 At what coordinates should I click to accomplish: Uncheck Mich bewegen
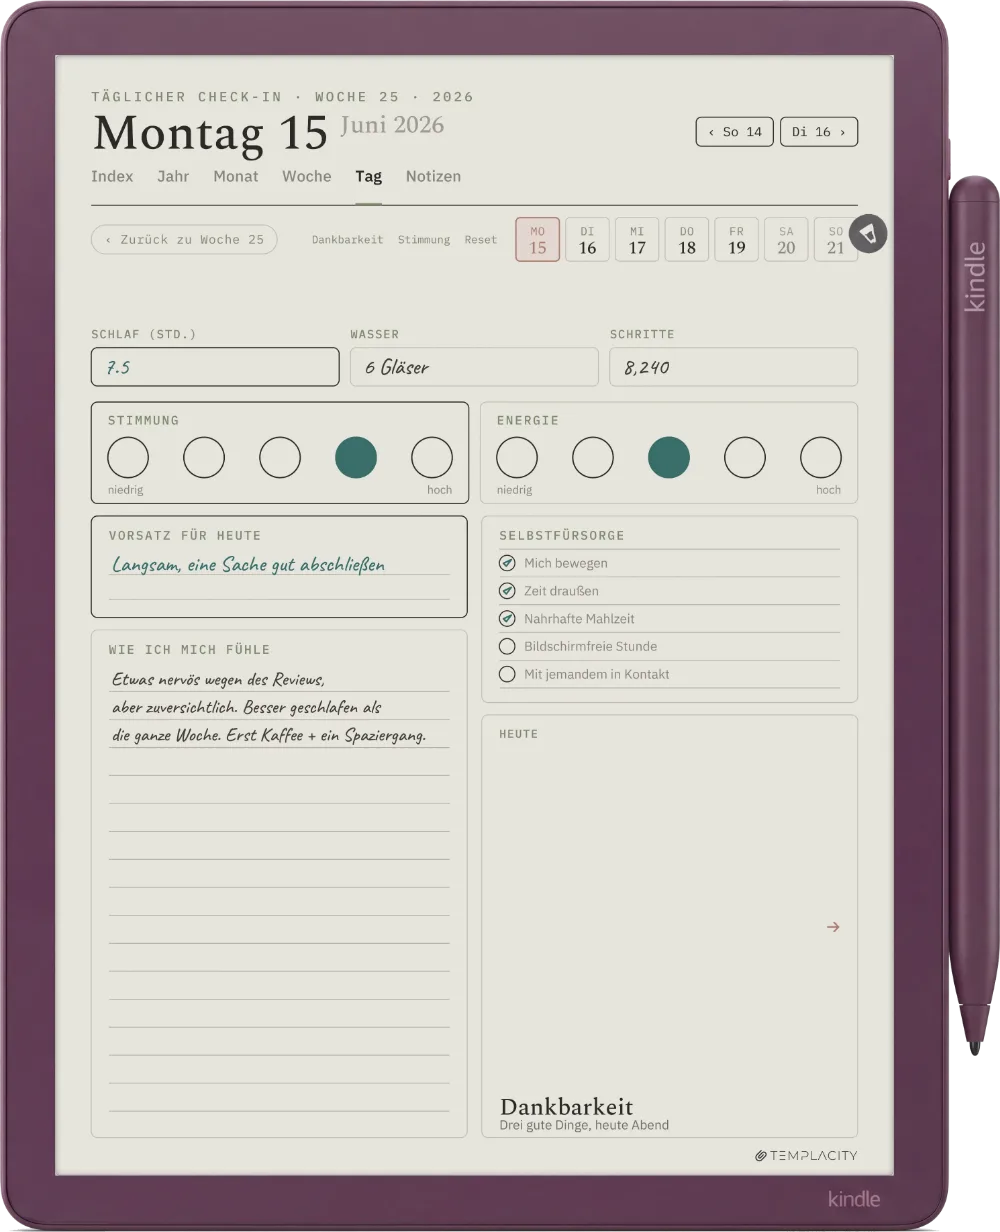pos(507,563)
